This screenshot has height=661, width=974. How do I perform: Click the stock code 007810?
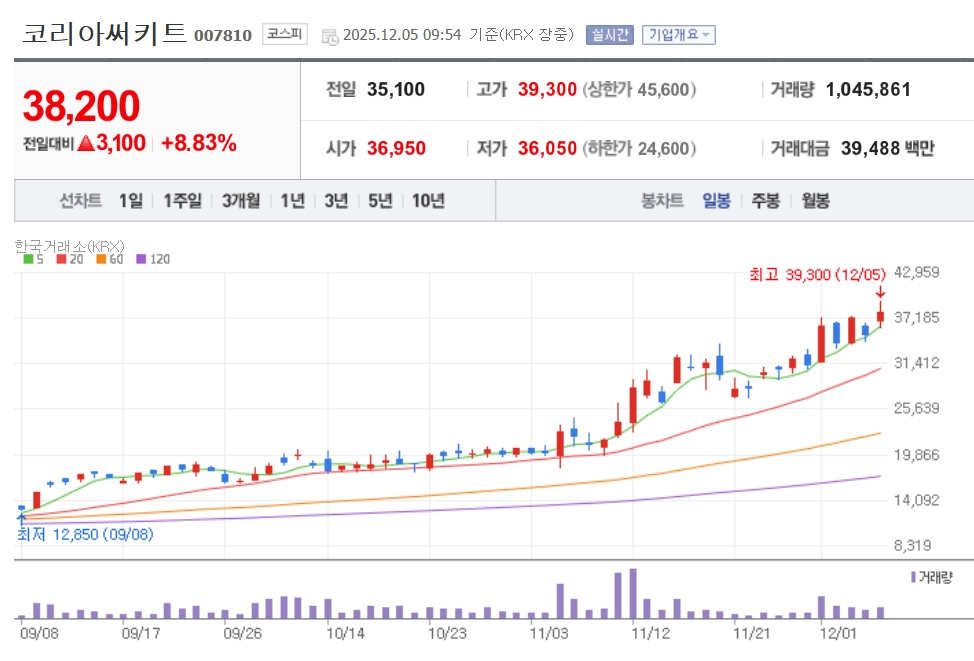tap(223, 35)
